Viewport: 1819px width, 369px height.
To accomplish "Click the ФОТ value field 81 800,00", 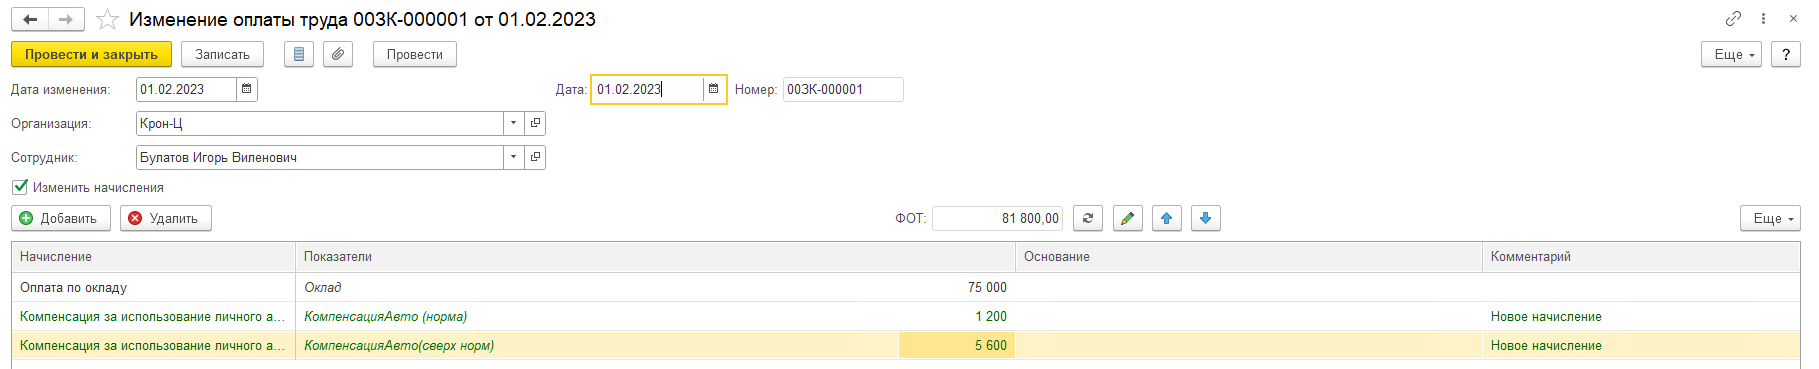I will pos(997,218).
